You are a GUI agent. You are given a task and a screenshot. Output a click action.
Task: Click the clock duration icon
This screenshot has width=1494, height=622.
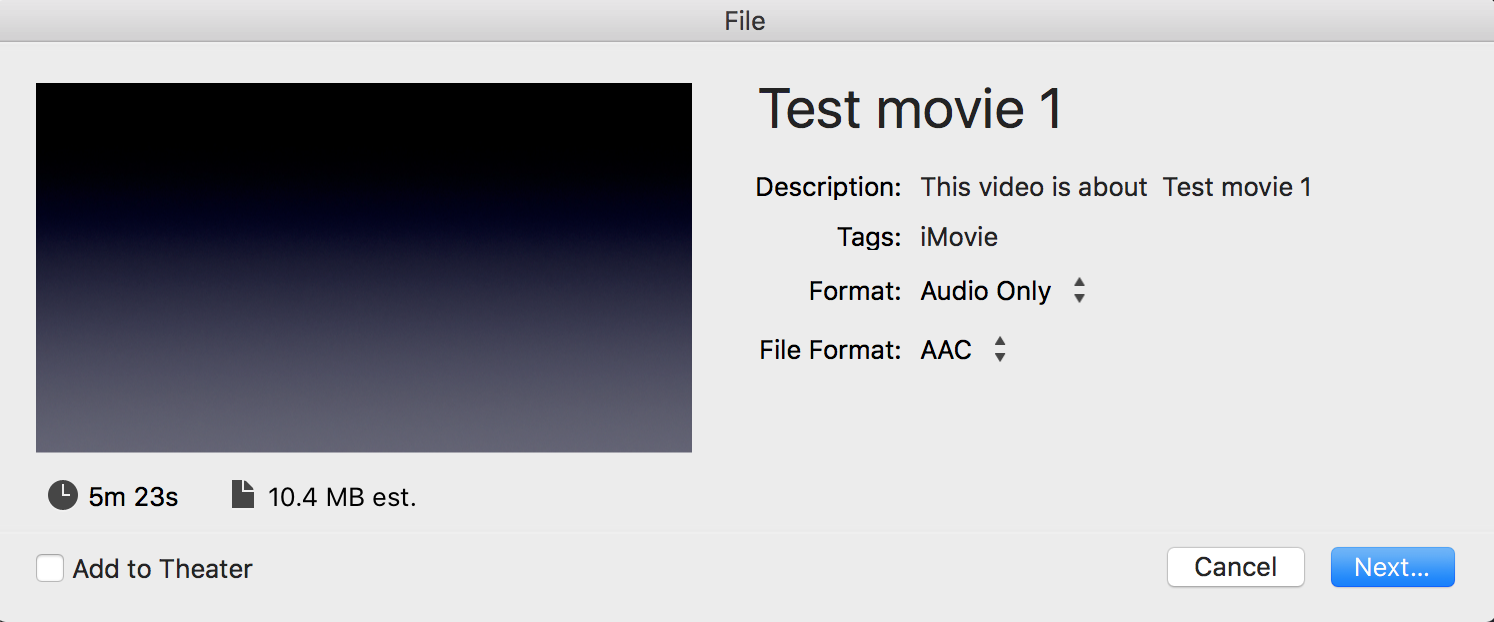click(x=62, y=495)
